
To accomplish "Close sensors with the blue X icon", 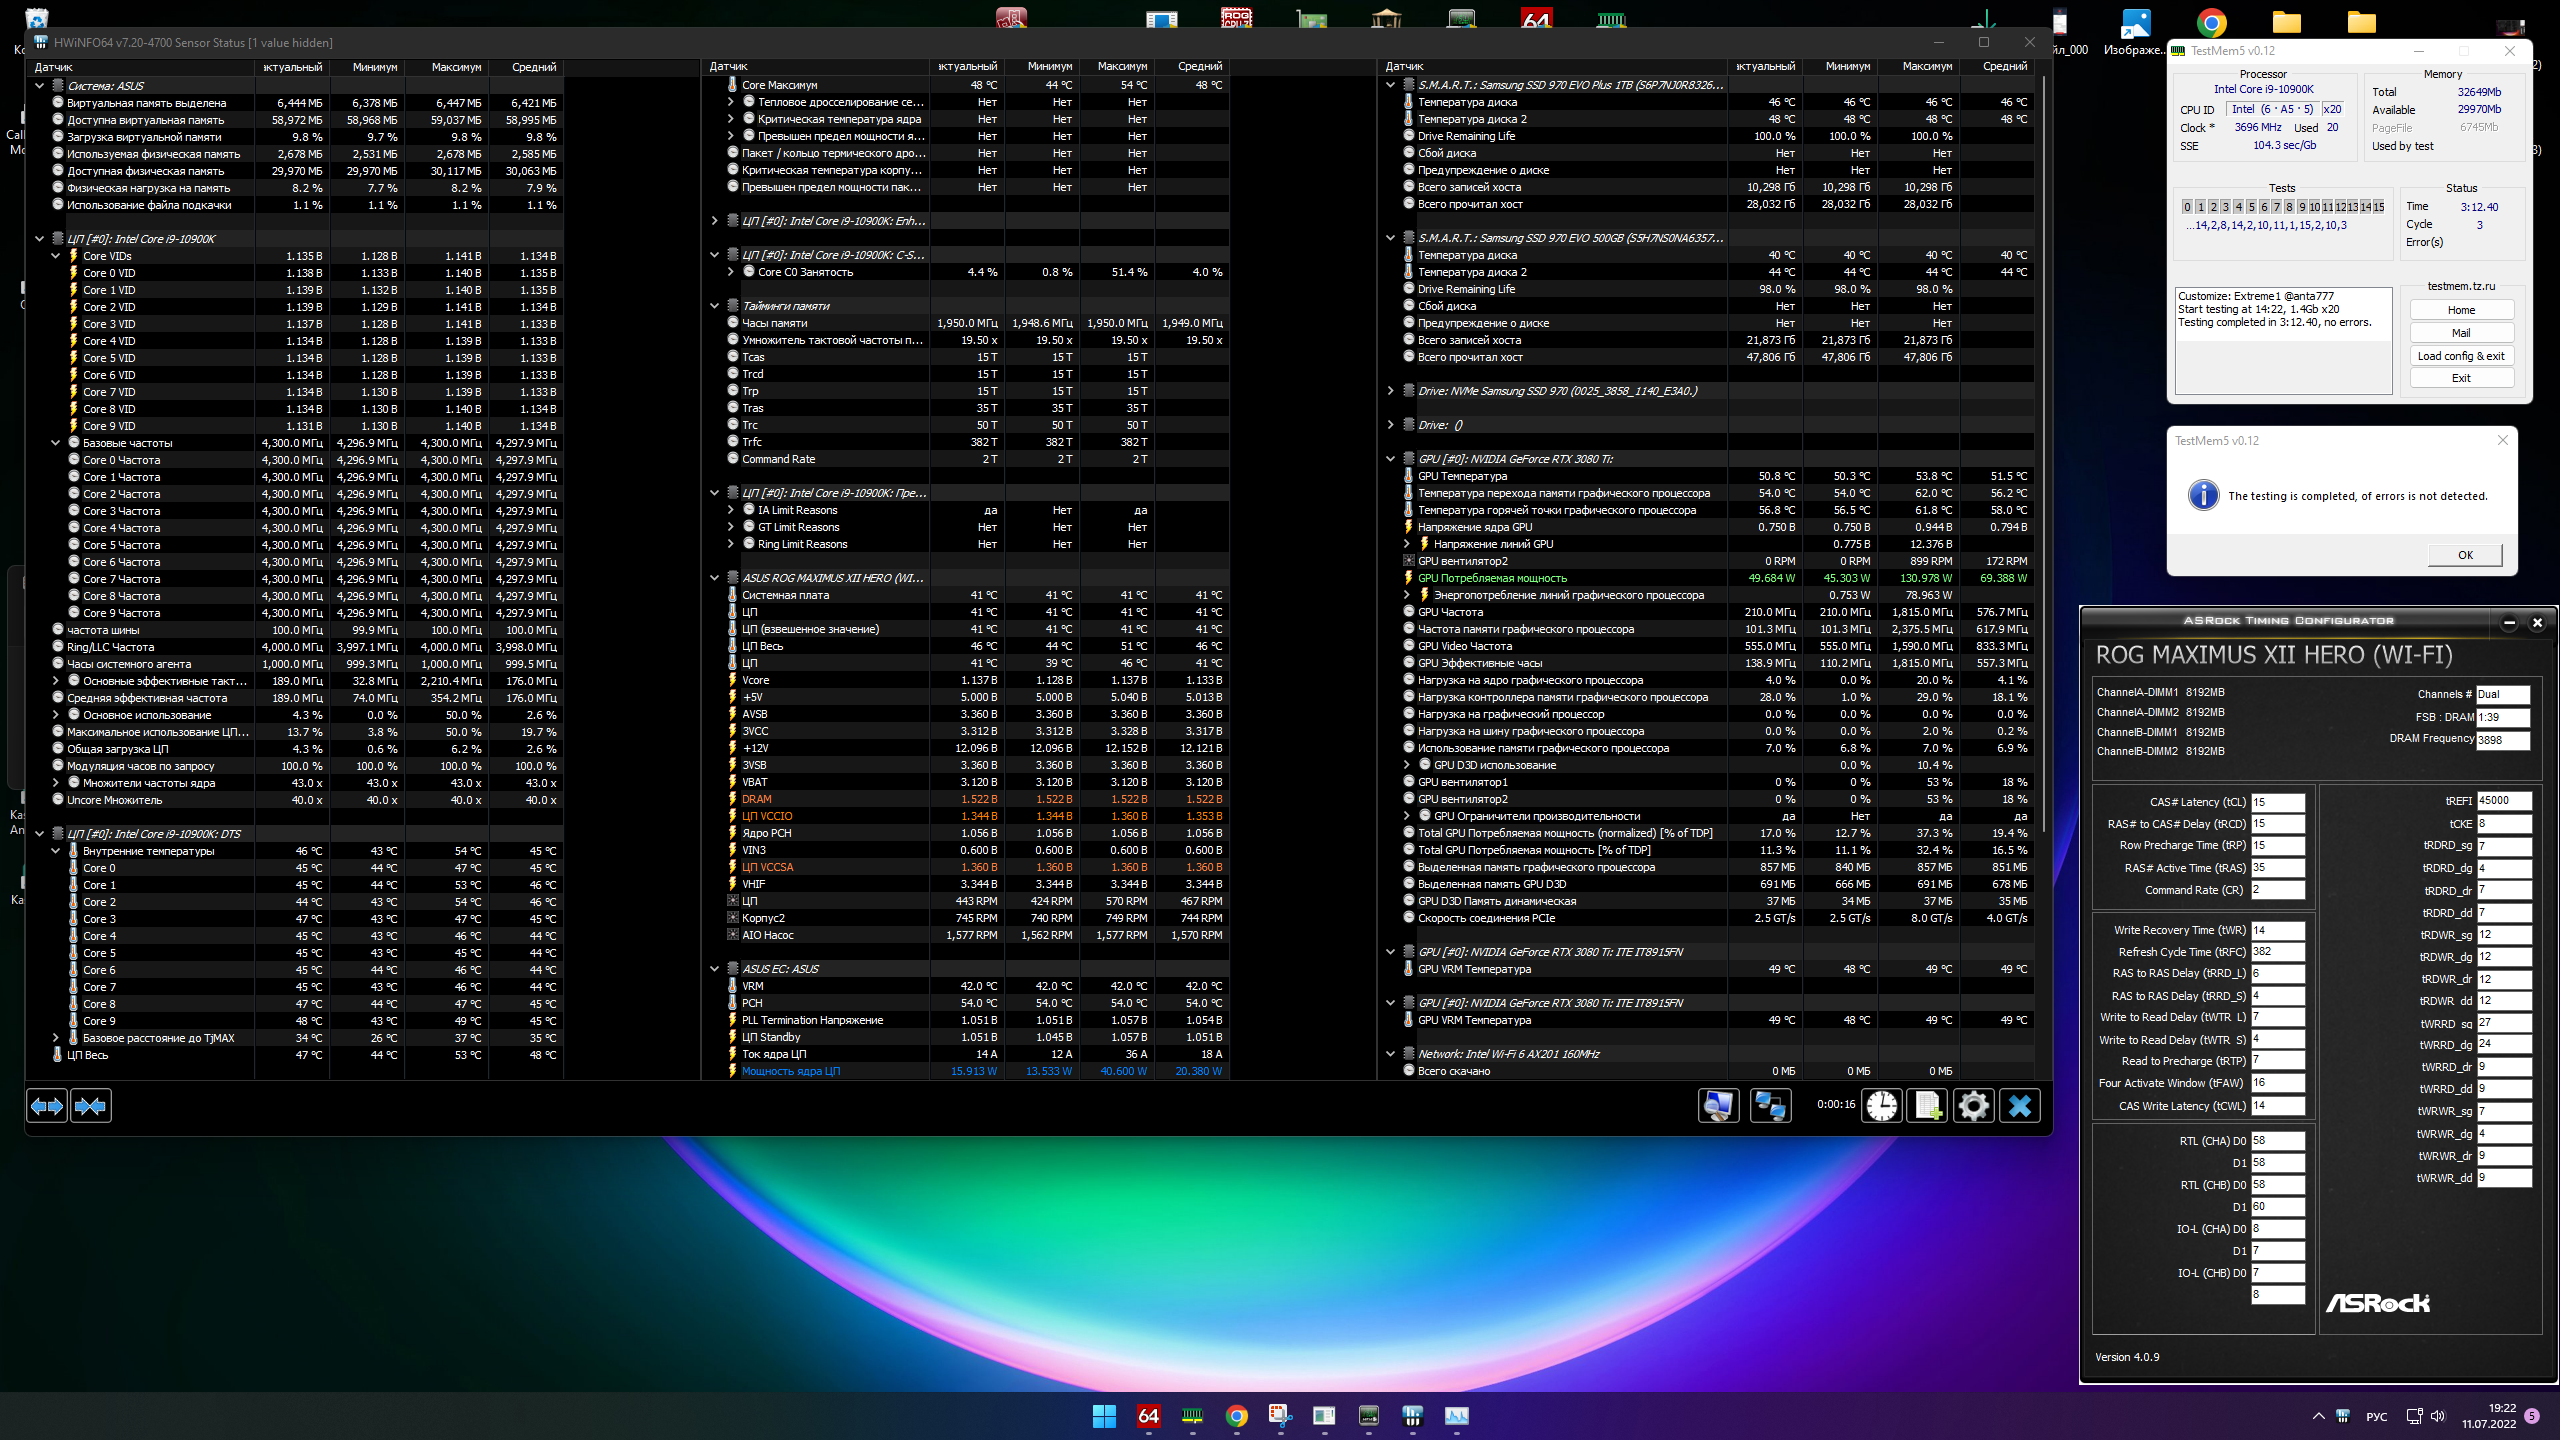I will (x=2020, y=1106).
